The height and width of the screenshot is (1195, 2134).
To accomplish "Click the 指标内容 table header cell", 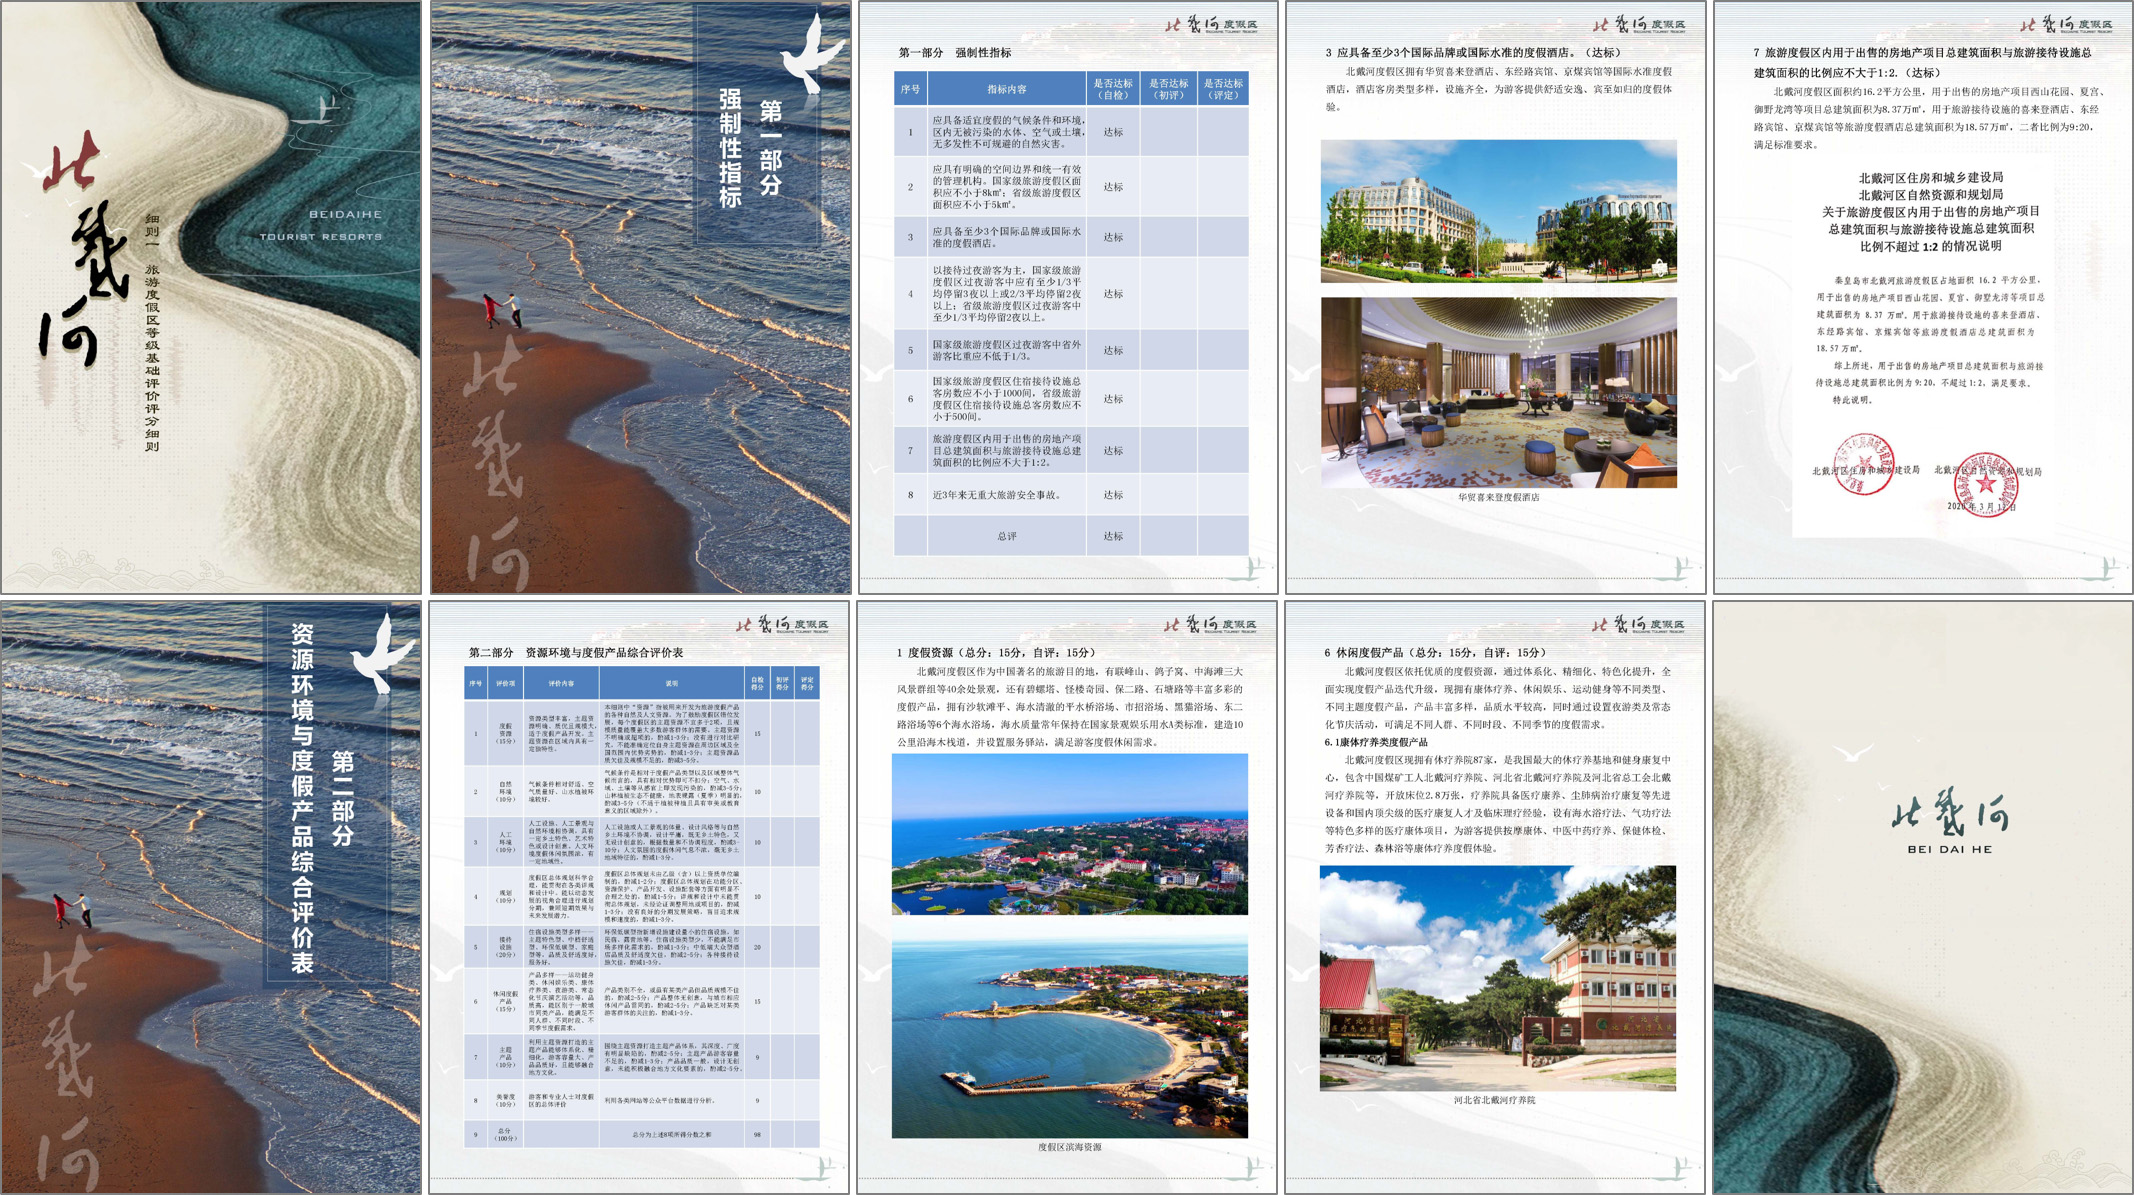I will click(1006, 89).
